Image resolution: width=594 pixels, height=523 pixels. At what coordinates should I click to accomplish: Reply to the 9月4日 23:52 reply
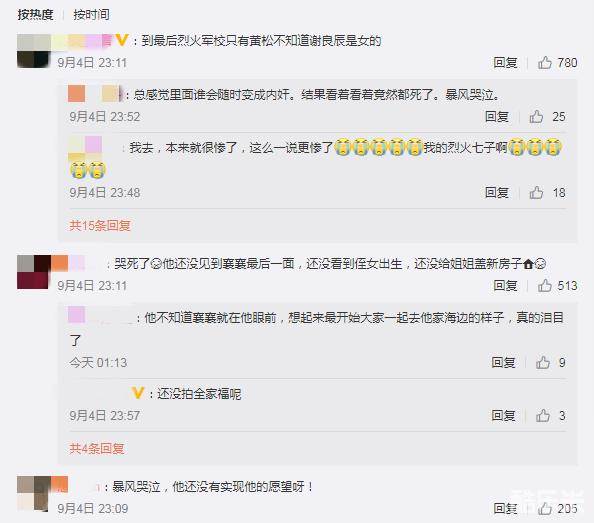497,117
